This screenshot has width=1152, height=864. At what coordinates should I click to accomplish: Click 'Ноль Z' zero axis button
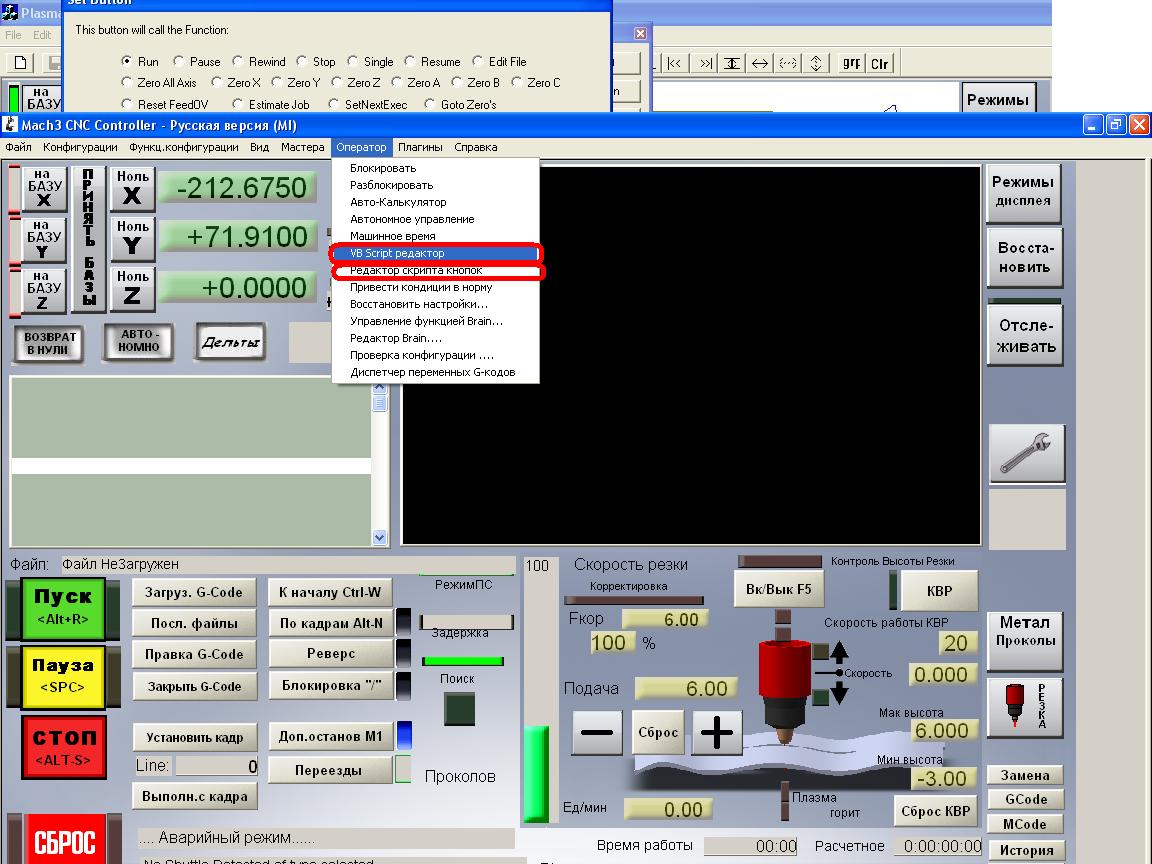pos(132,289)
